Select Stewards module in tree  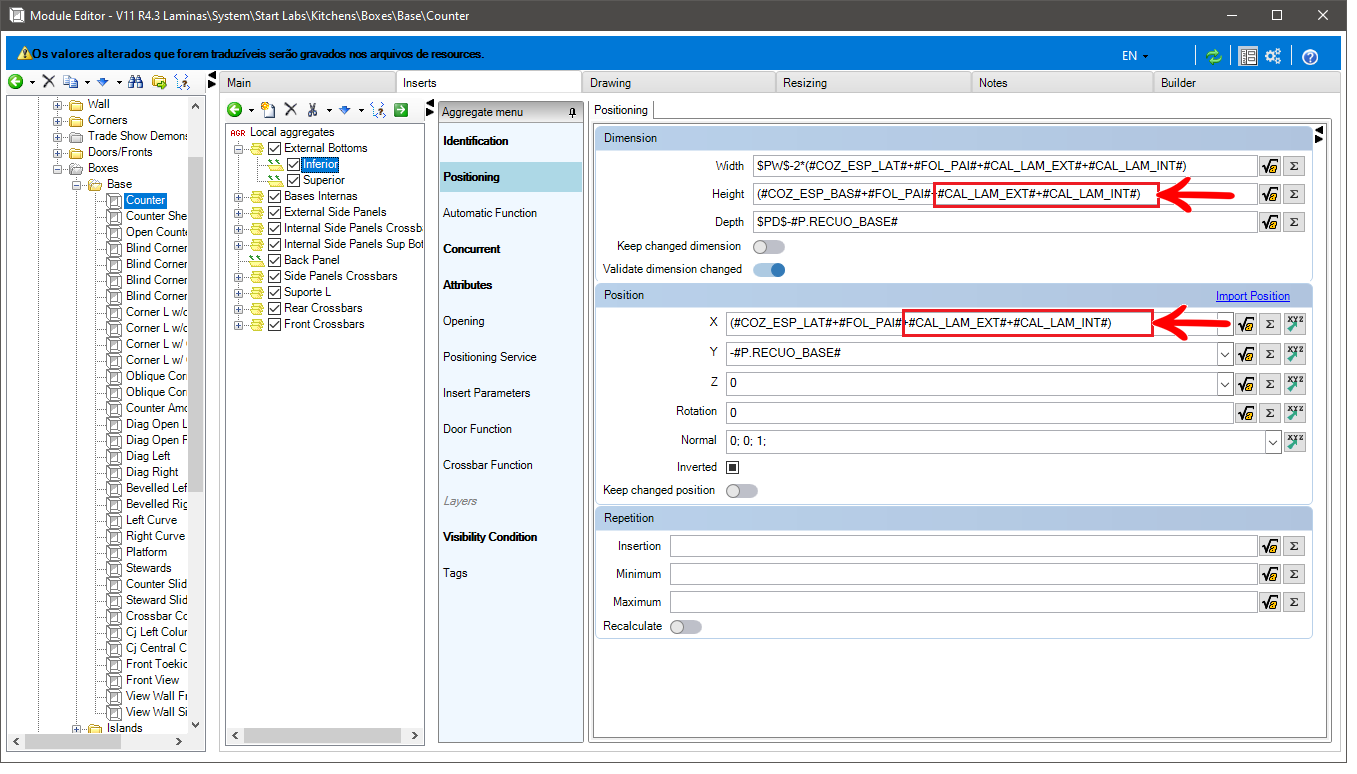[x=148, y=568]
